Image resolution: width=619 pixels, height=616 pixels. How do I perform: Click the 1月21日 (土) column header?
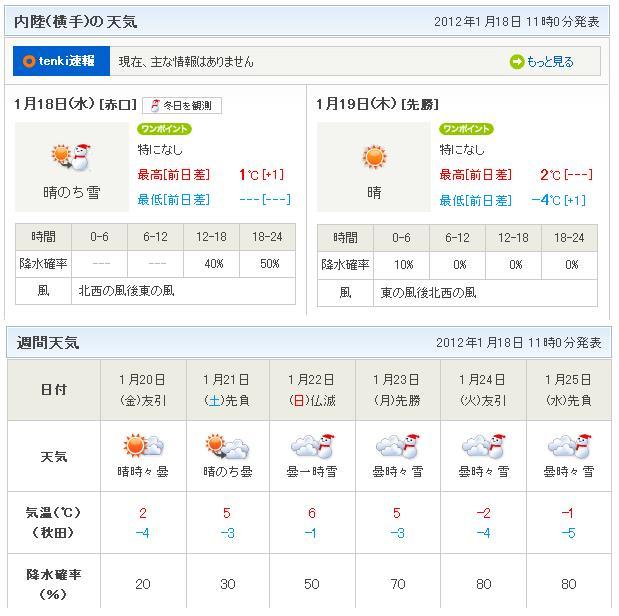pyautogui.click(x=227, y=389)
